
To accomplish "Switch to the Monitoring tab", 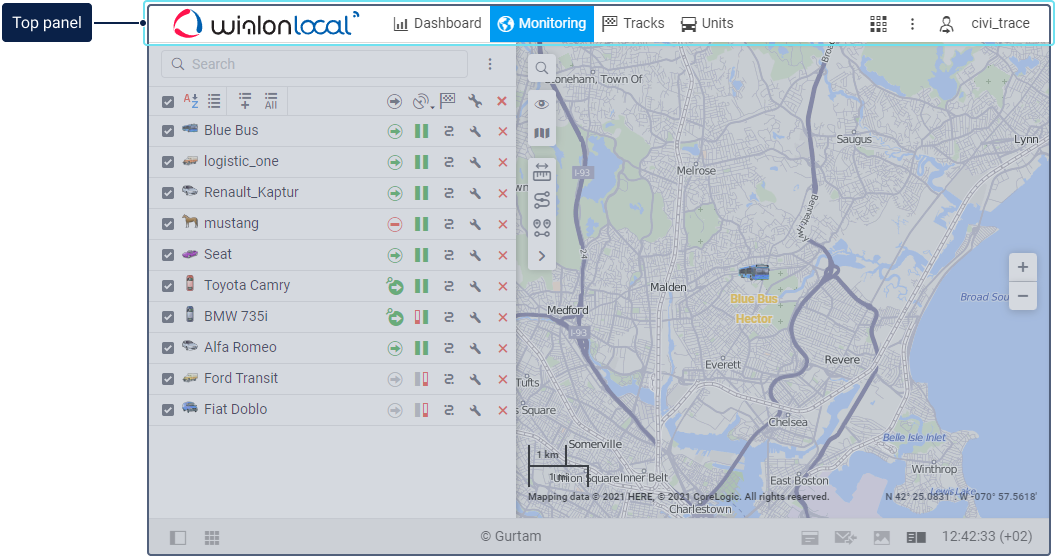I will pyautogui.click(x=542, y=24).
